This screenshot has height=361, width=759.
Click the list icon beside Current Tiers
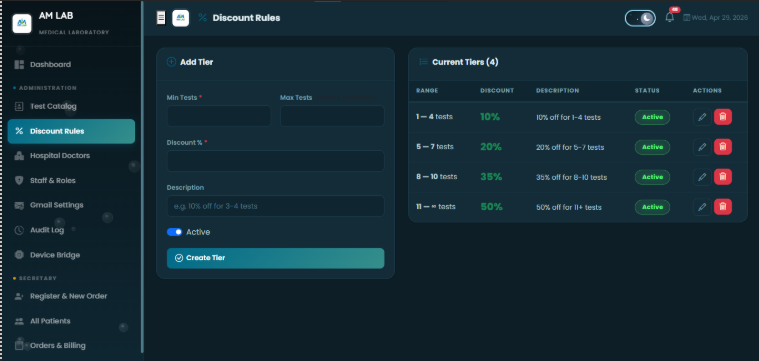pyautogui.click(x=423, y=62)
